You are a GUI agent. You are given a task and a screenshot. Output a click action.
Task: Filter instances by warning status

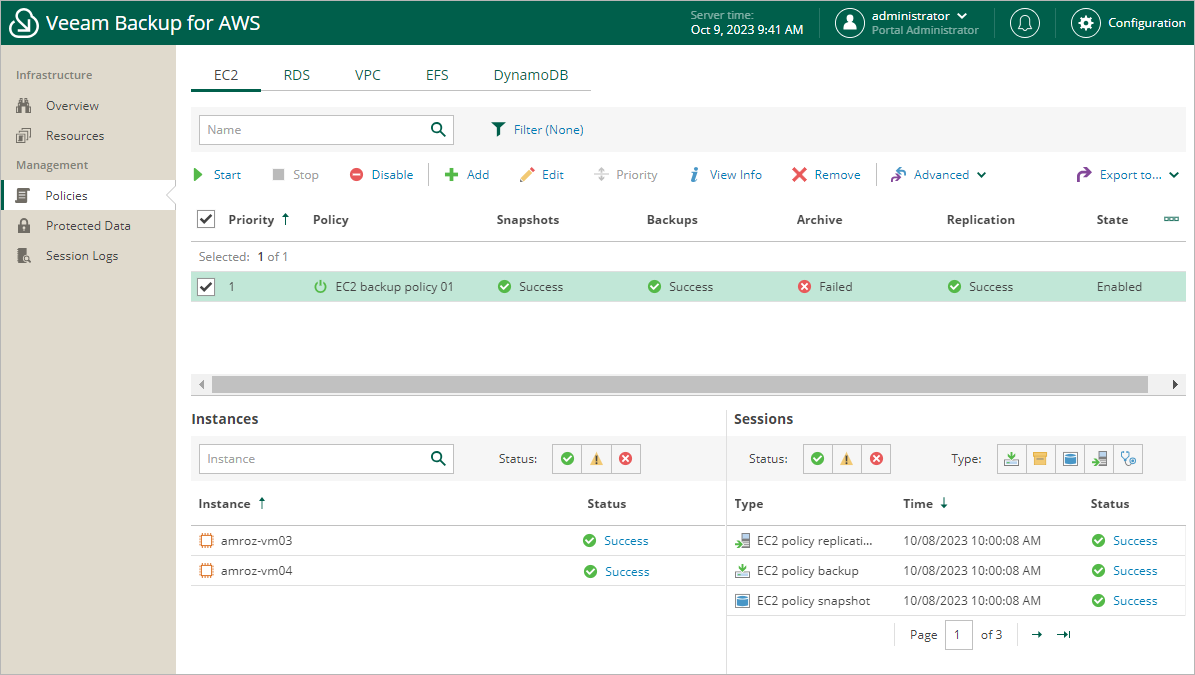596,459
